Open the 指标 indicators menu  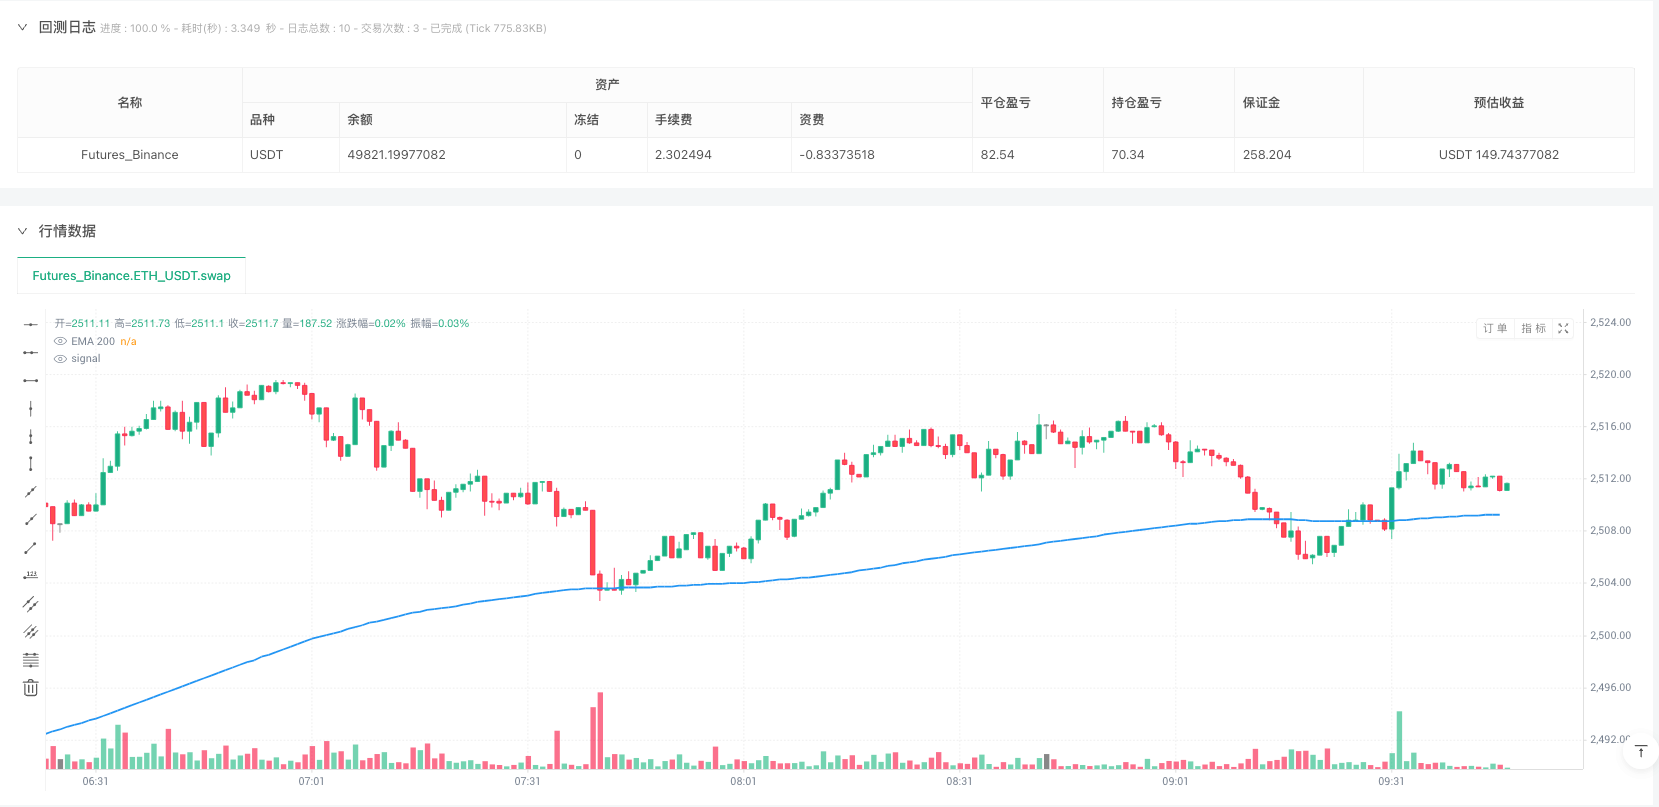tap(1533, 329)
